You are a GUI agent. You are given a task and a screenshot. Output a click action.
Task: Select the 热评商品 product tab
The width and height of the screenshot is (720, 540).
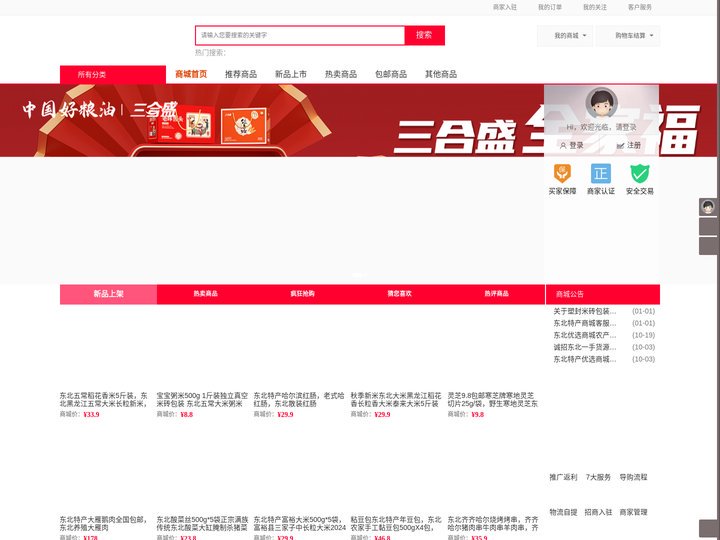point(496,294)
